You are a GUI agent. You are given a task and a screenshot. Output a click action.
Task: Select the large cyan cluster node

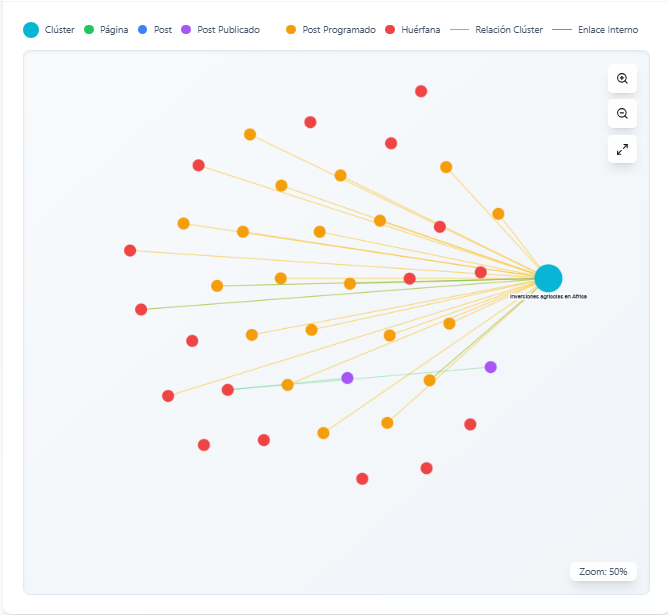click(548, 278)
